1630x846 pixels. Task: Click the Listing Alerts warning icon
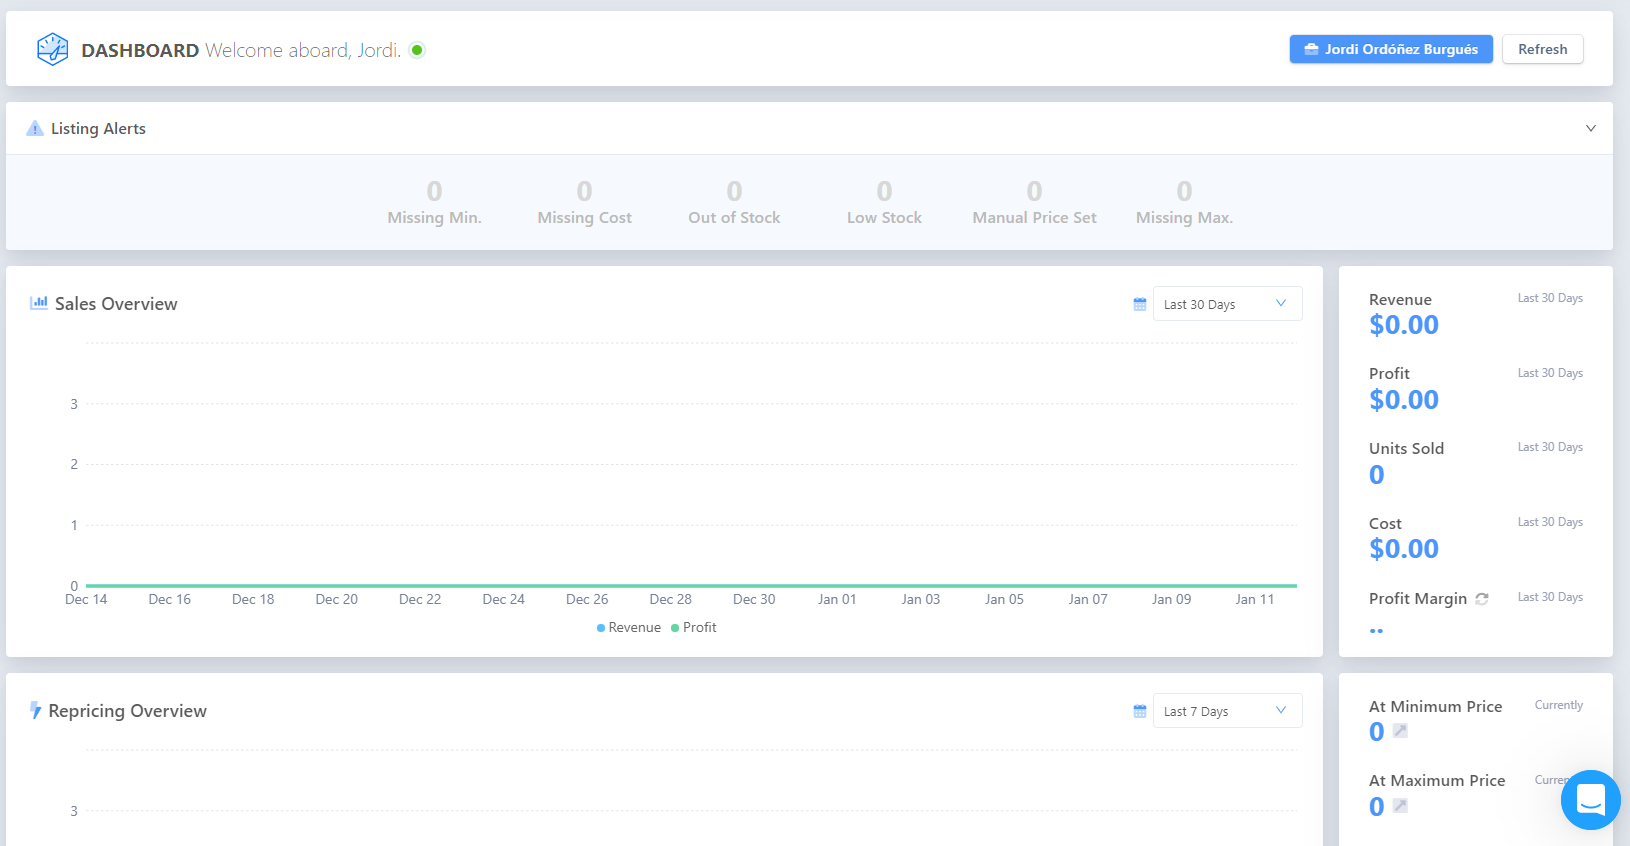(35, 128)
